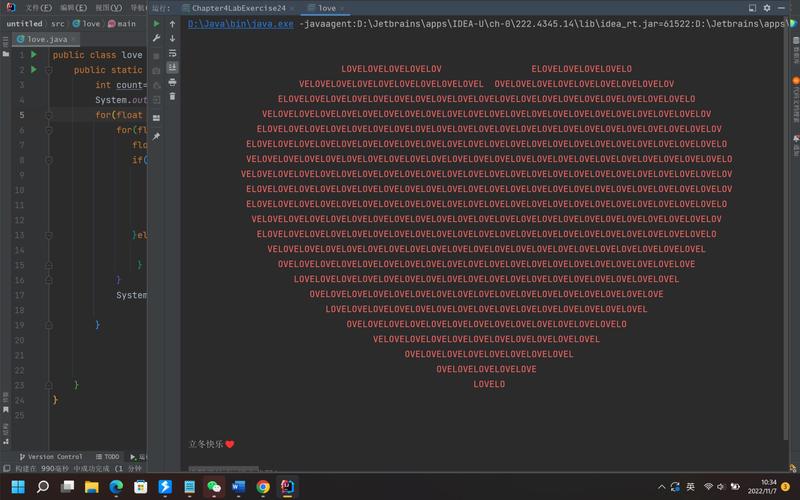Click the wrench icon to modify run configuration

pos(156,39)
